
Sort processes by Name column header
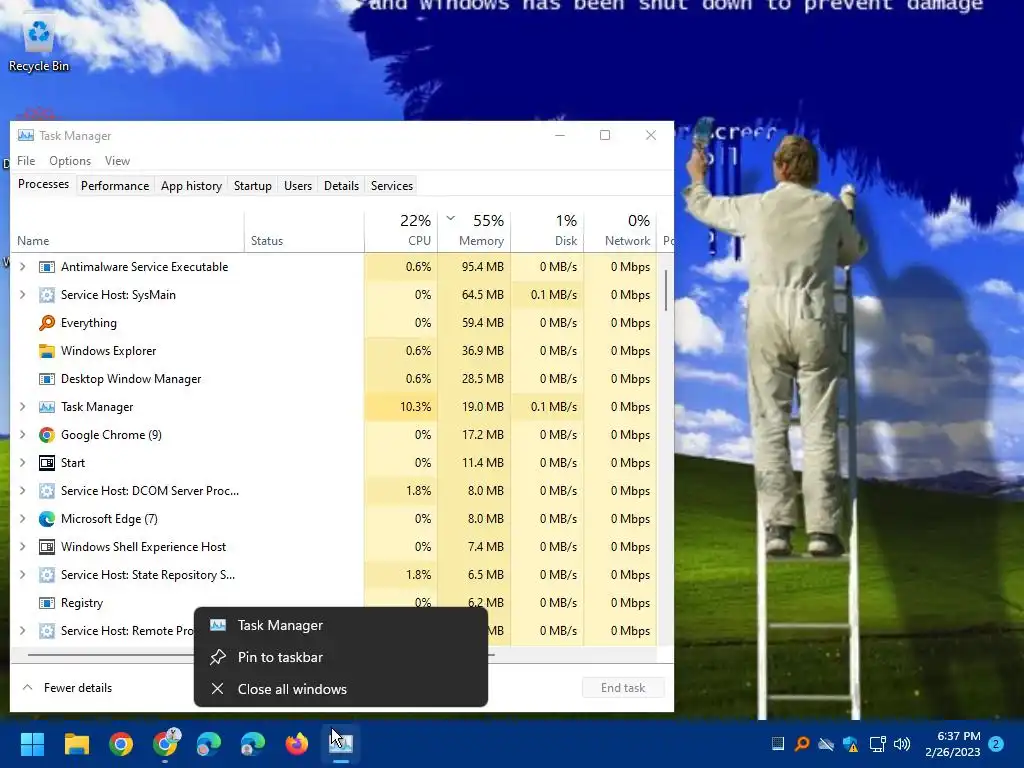point(127,231)
